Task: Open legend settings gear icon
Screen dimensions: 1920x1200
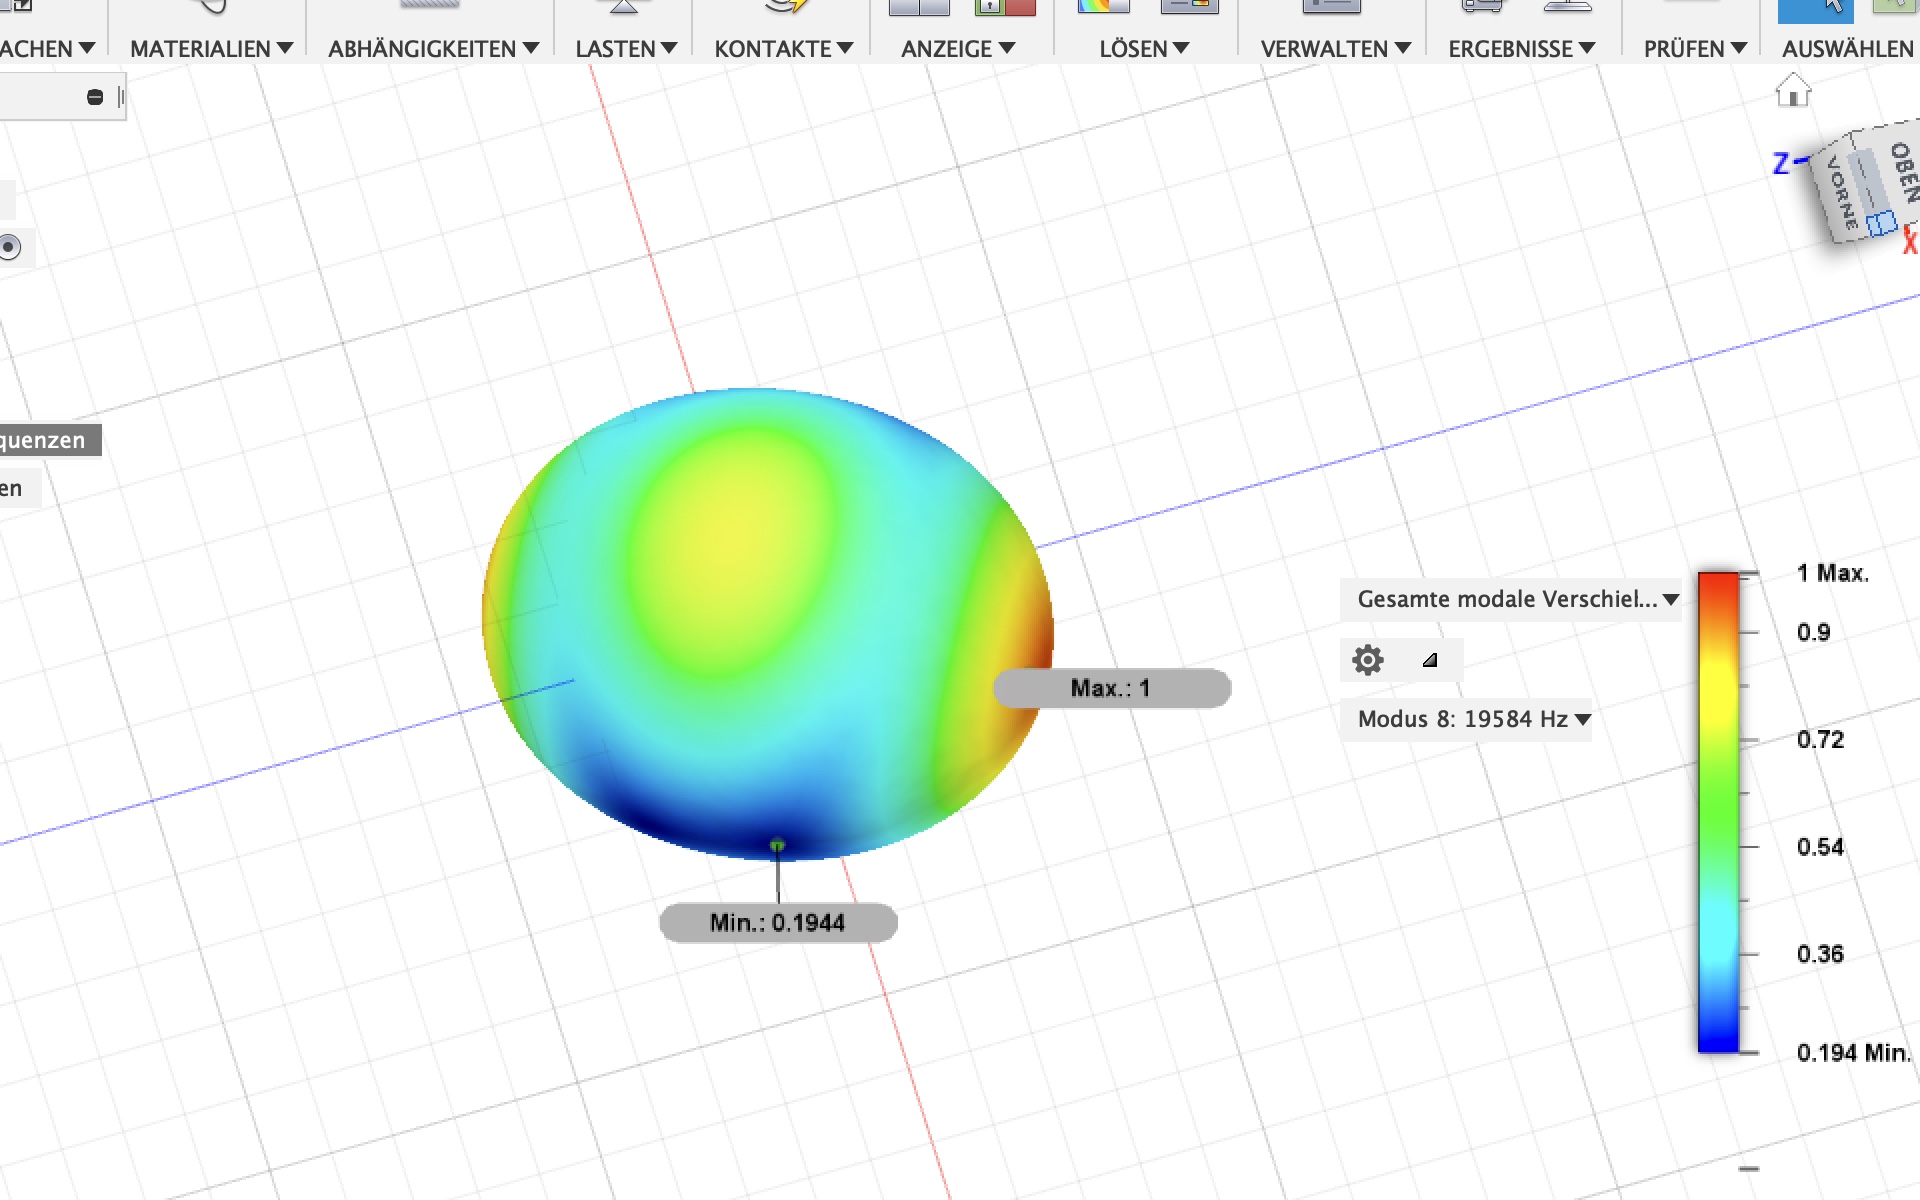Action: pyautogui.click(x=1367, y=660)
